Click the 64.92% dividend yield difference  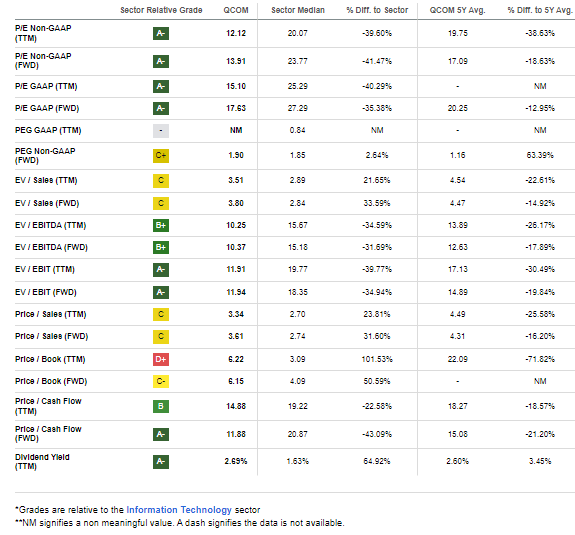point(377,461)
